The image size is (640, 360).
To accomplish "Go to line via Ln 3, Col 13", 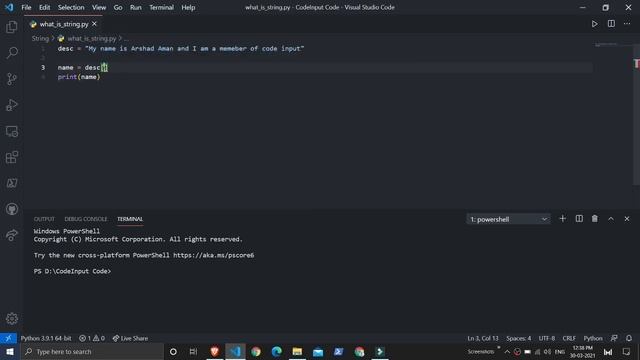I will [483, 338].
